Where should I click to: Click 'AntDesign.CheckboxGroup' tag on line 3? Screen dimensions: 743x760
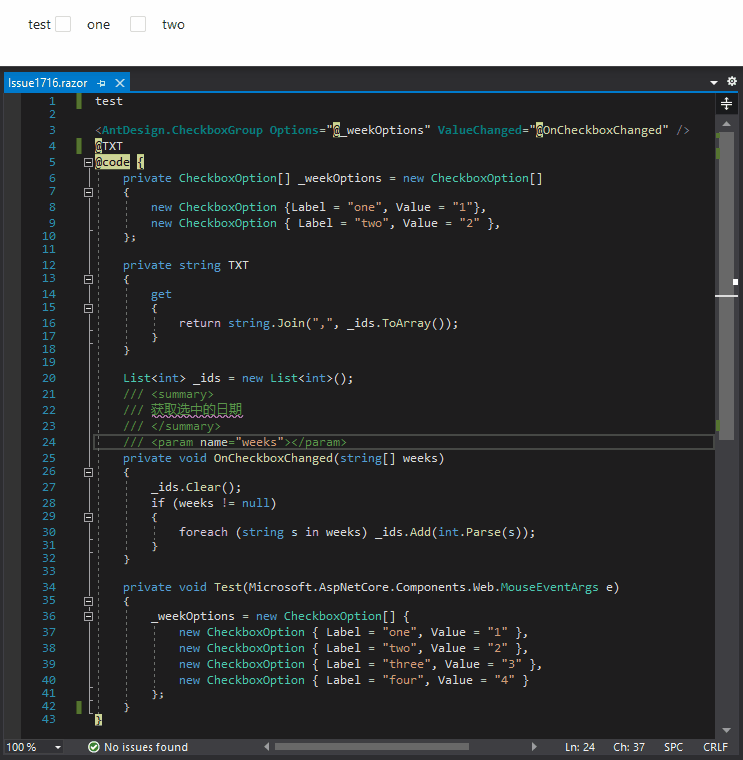click(182, 130)
